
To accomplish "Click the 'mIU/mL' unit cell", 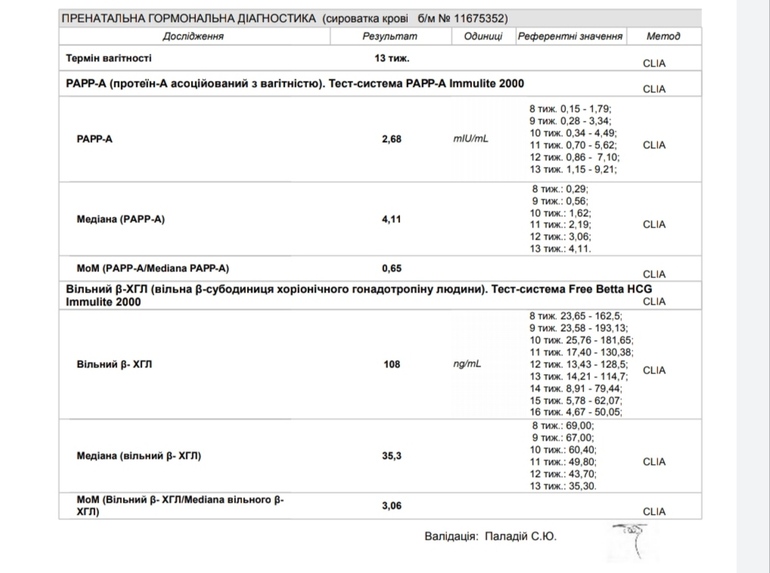I will pyautogui.click(x=471, y=139).
